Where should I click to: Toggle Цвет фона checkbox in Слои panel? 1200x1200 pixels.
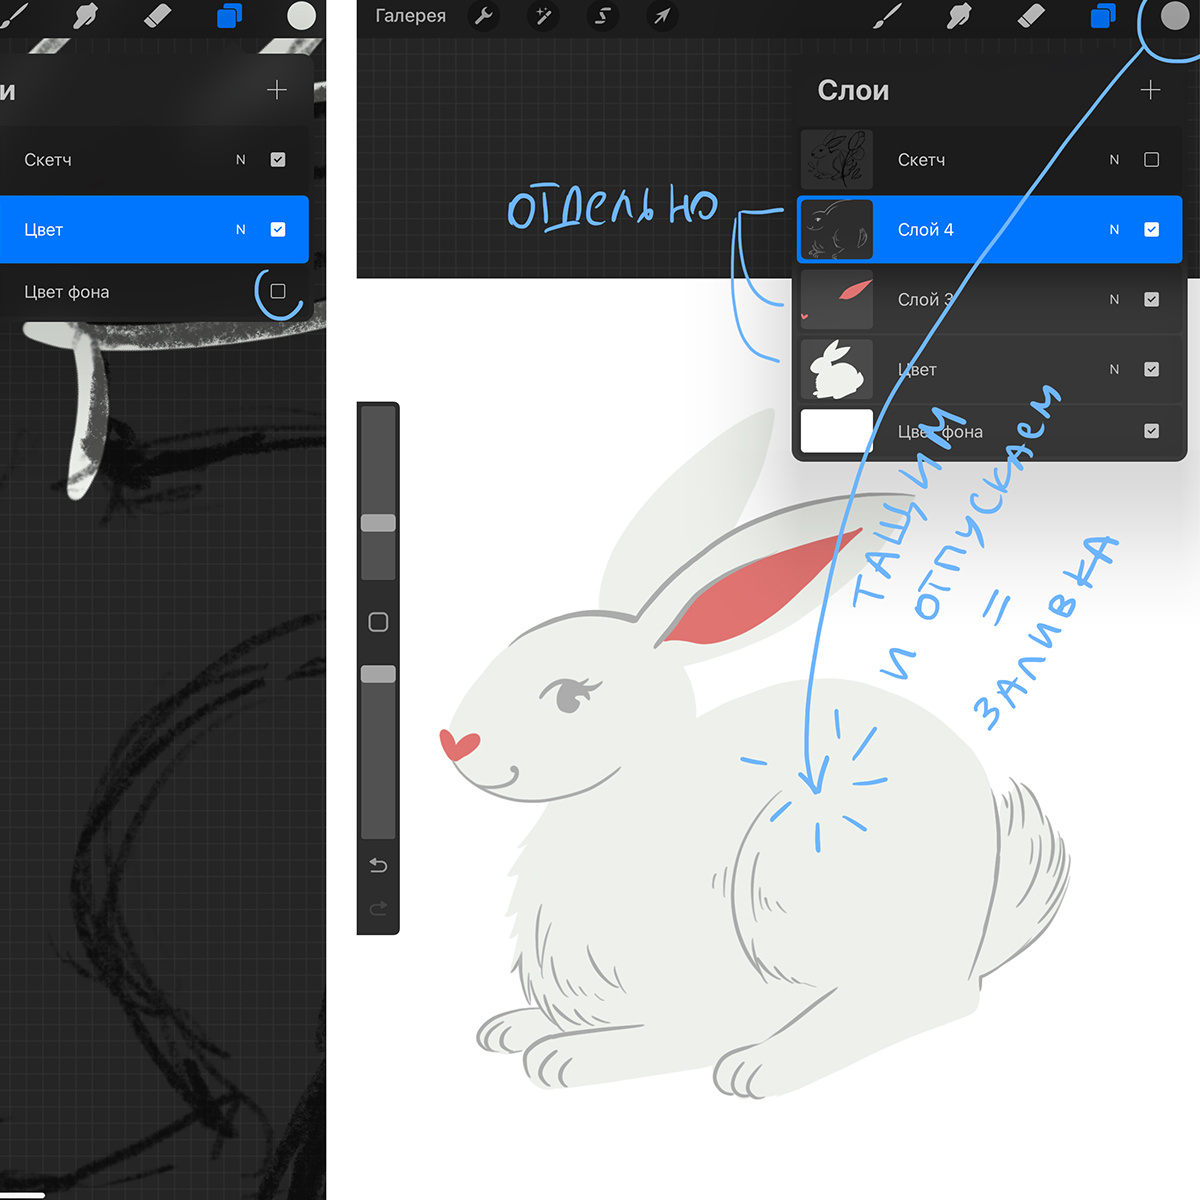[x=1152, y=431]
